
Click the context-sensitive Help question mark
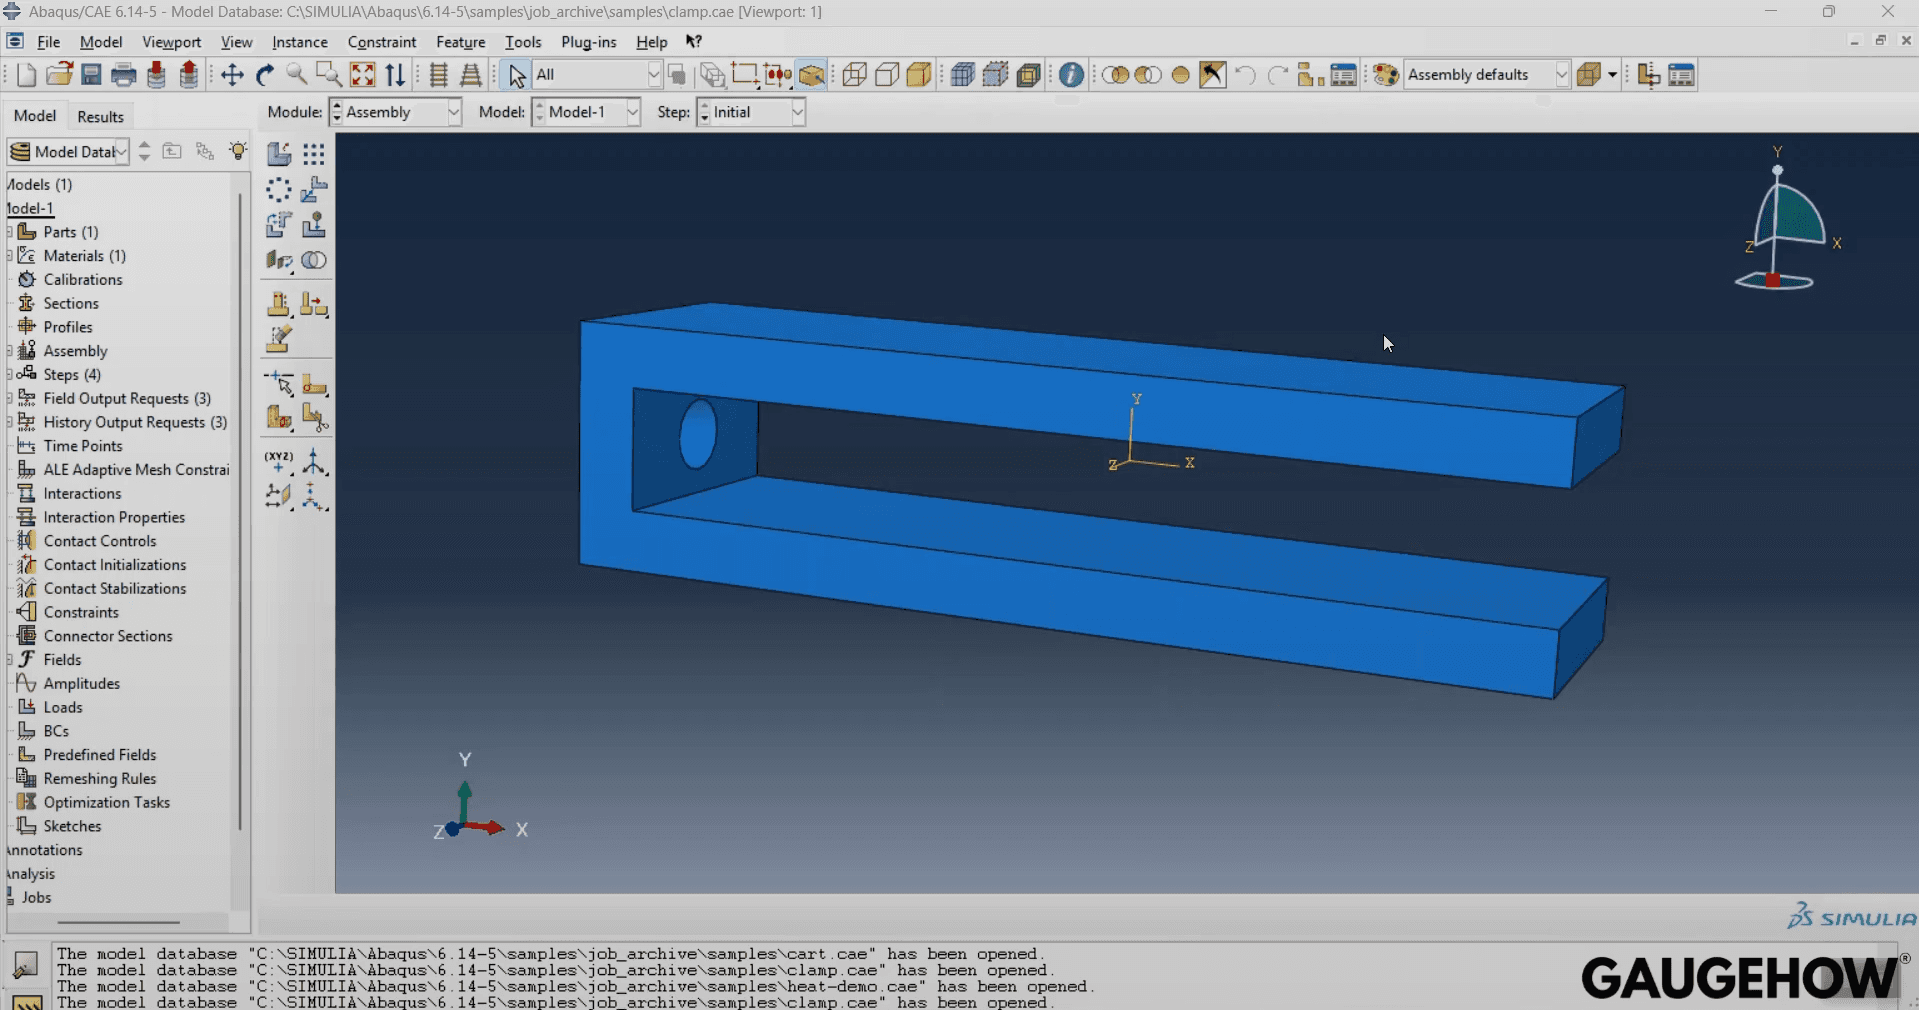(x=693, y=42)
